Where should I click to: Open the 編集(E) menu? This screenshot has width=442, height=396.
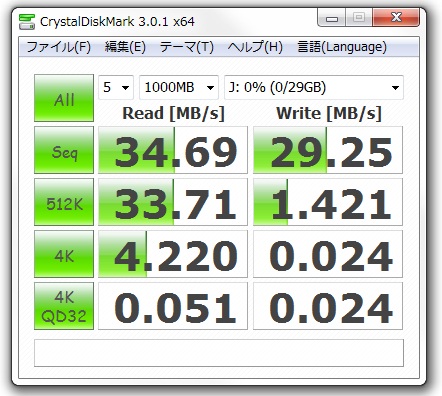(x=125, y=47)
